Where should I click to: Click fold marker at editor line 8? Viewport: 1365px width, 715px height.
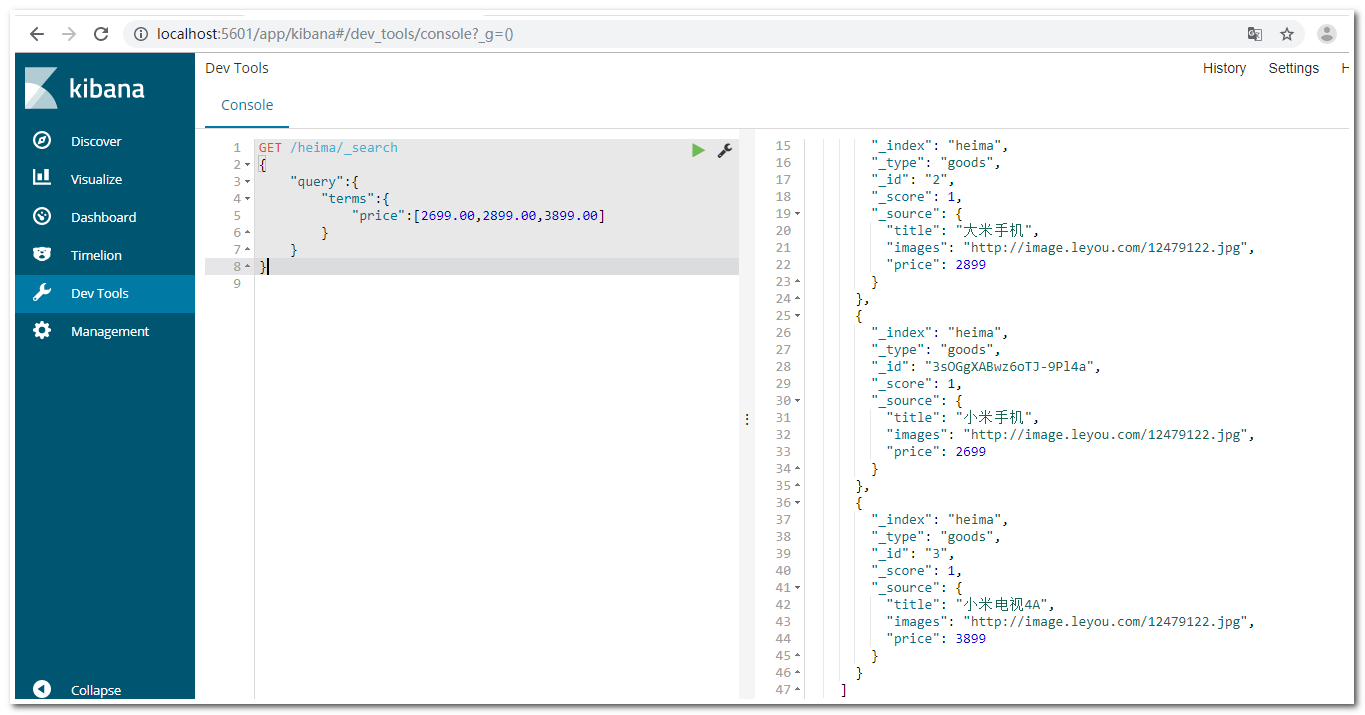[x=248, y=267]
